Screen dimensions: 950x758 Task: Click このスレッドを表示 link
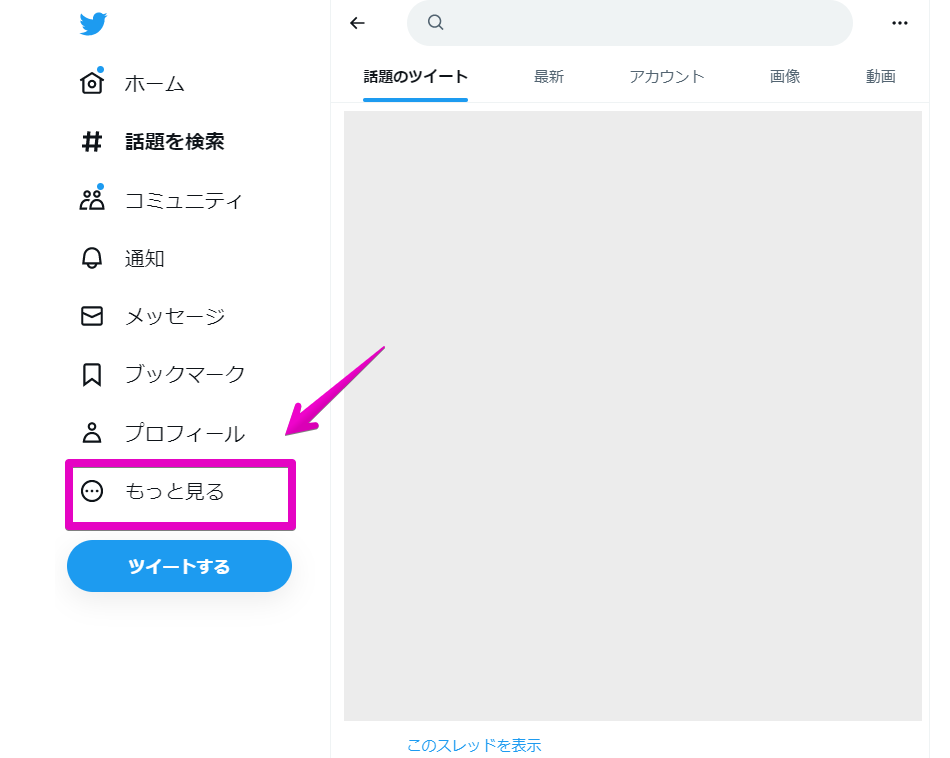tap(474, 745)
